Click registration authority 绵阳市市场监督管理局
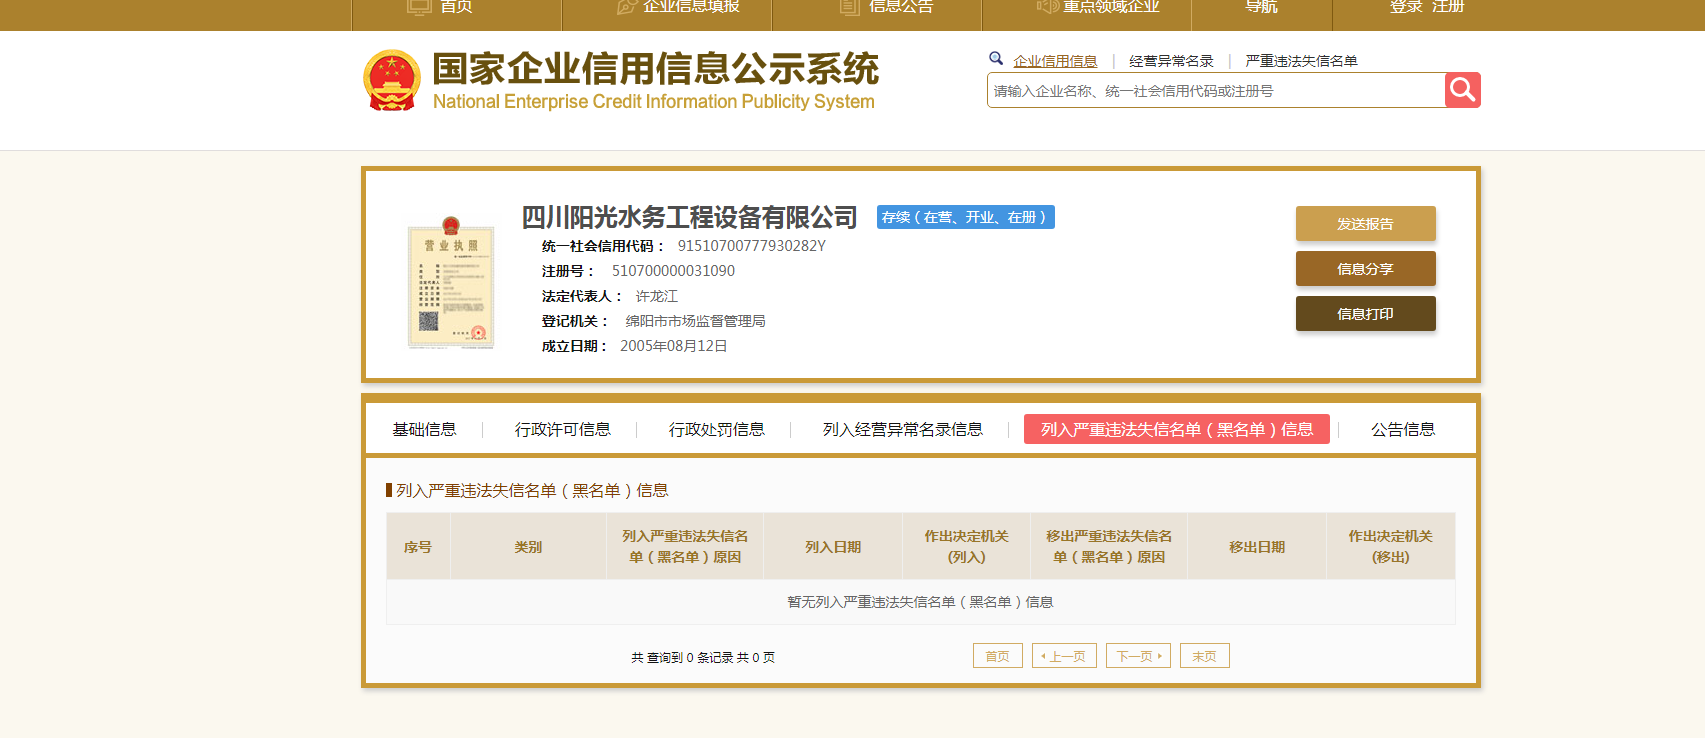1705x738 pixels. coord(696,321)
